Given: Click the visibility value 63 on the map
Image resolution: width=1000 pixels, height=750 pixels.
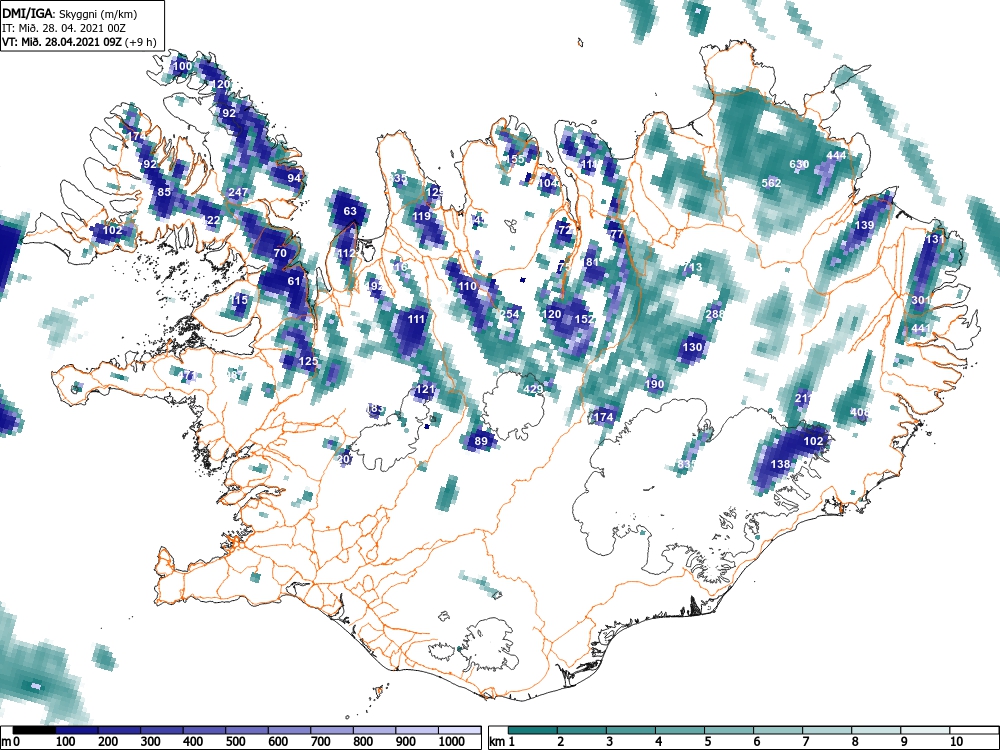Looking at the screenshot, I should 350,211.
